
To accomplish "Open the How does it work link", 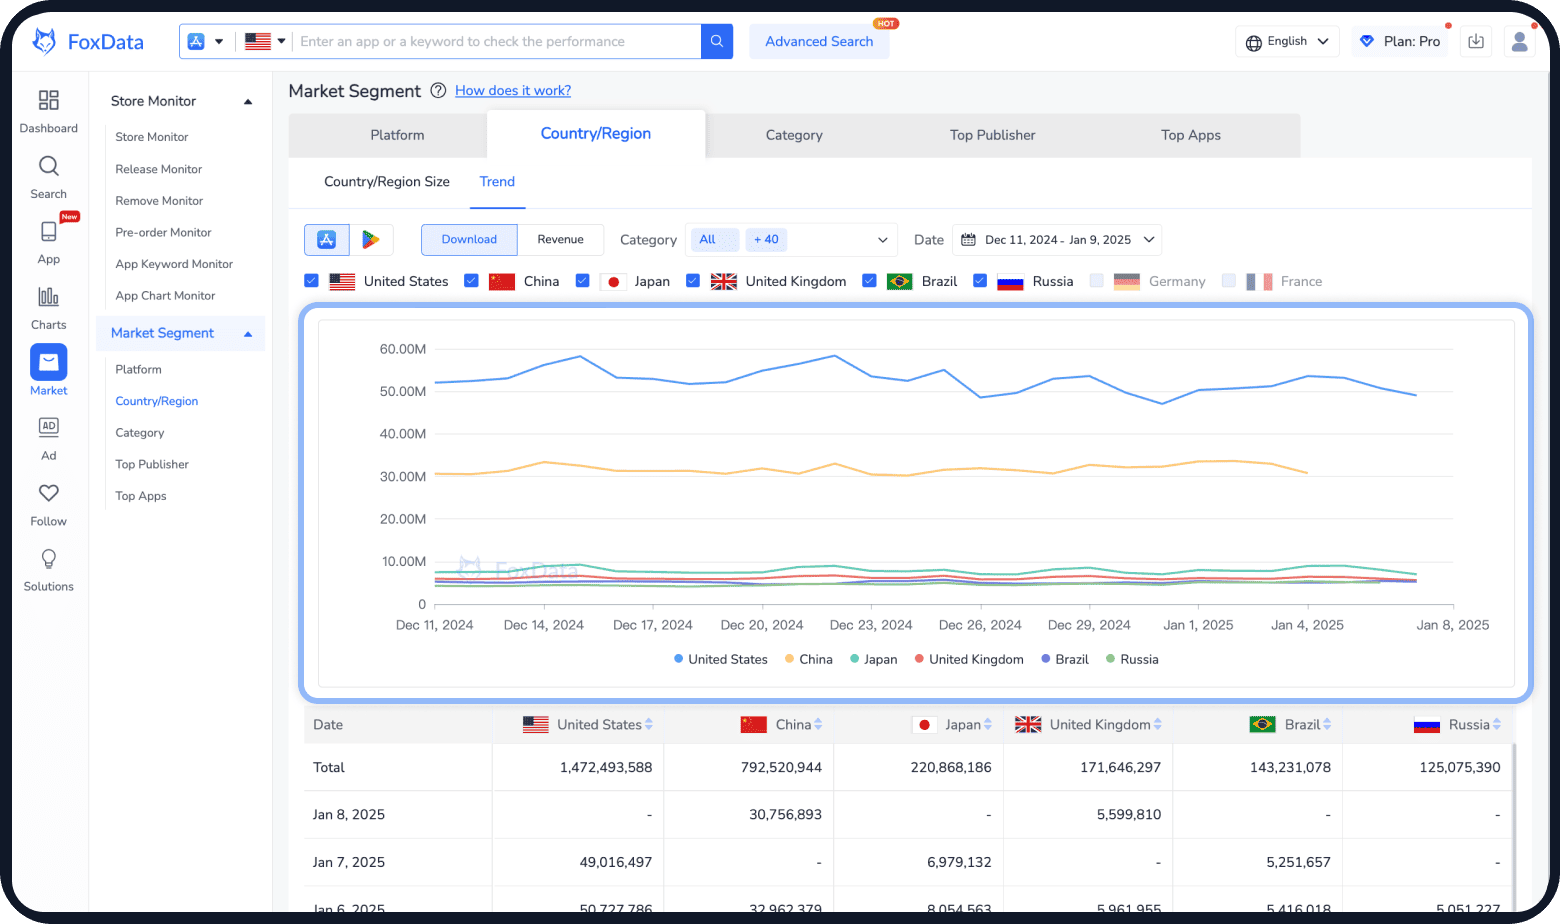I will (x=513, y=91).
